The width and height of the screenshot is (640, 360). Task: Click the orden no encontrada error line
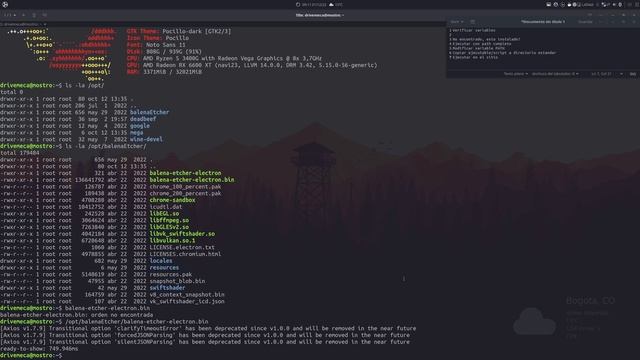[77, 315]
